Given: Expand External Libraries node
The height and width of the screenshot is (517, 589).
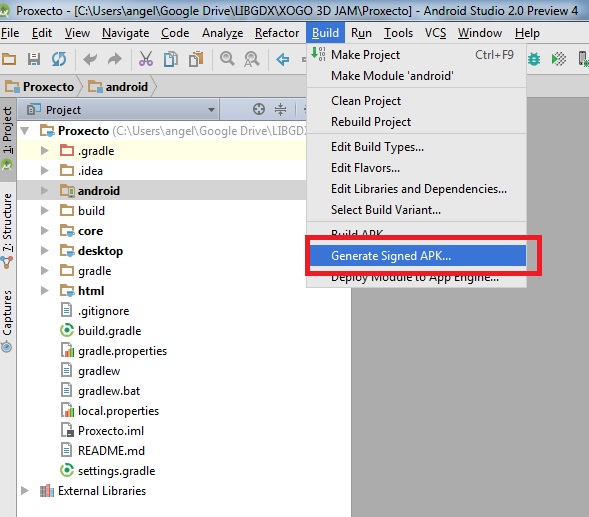Looking at the screenshot, I should (x=25, y=491).
